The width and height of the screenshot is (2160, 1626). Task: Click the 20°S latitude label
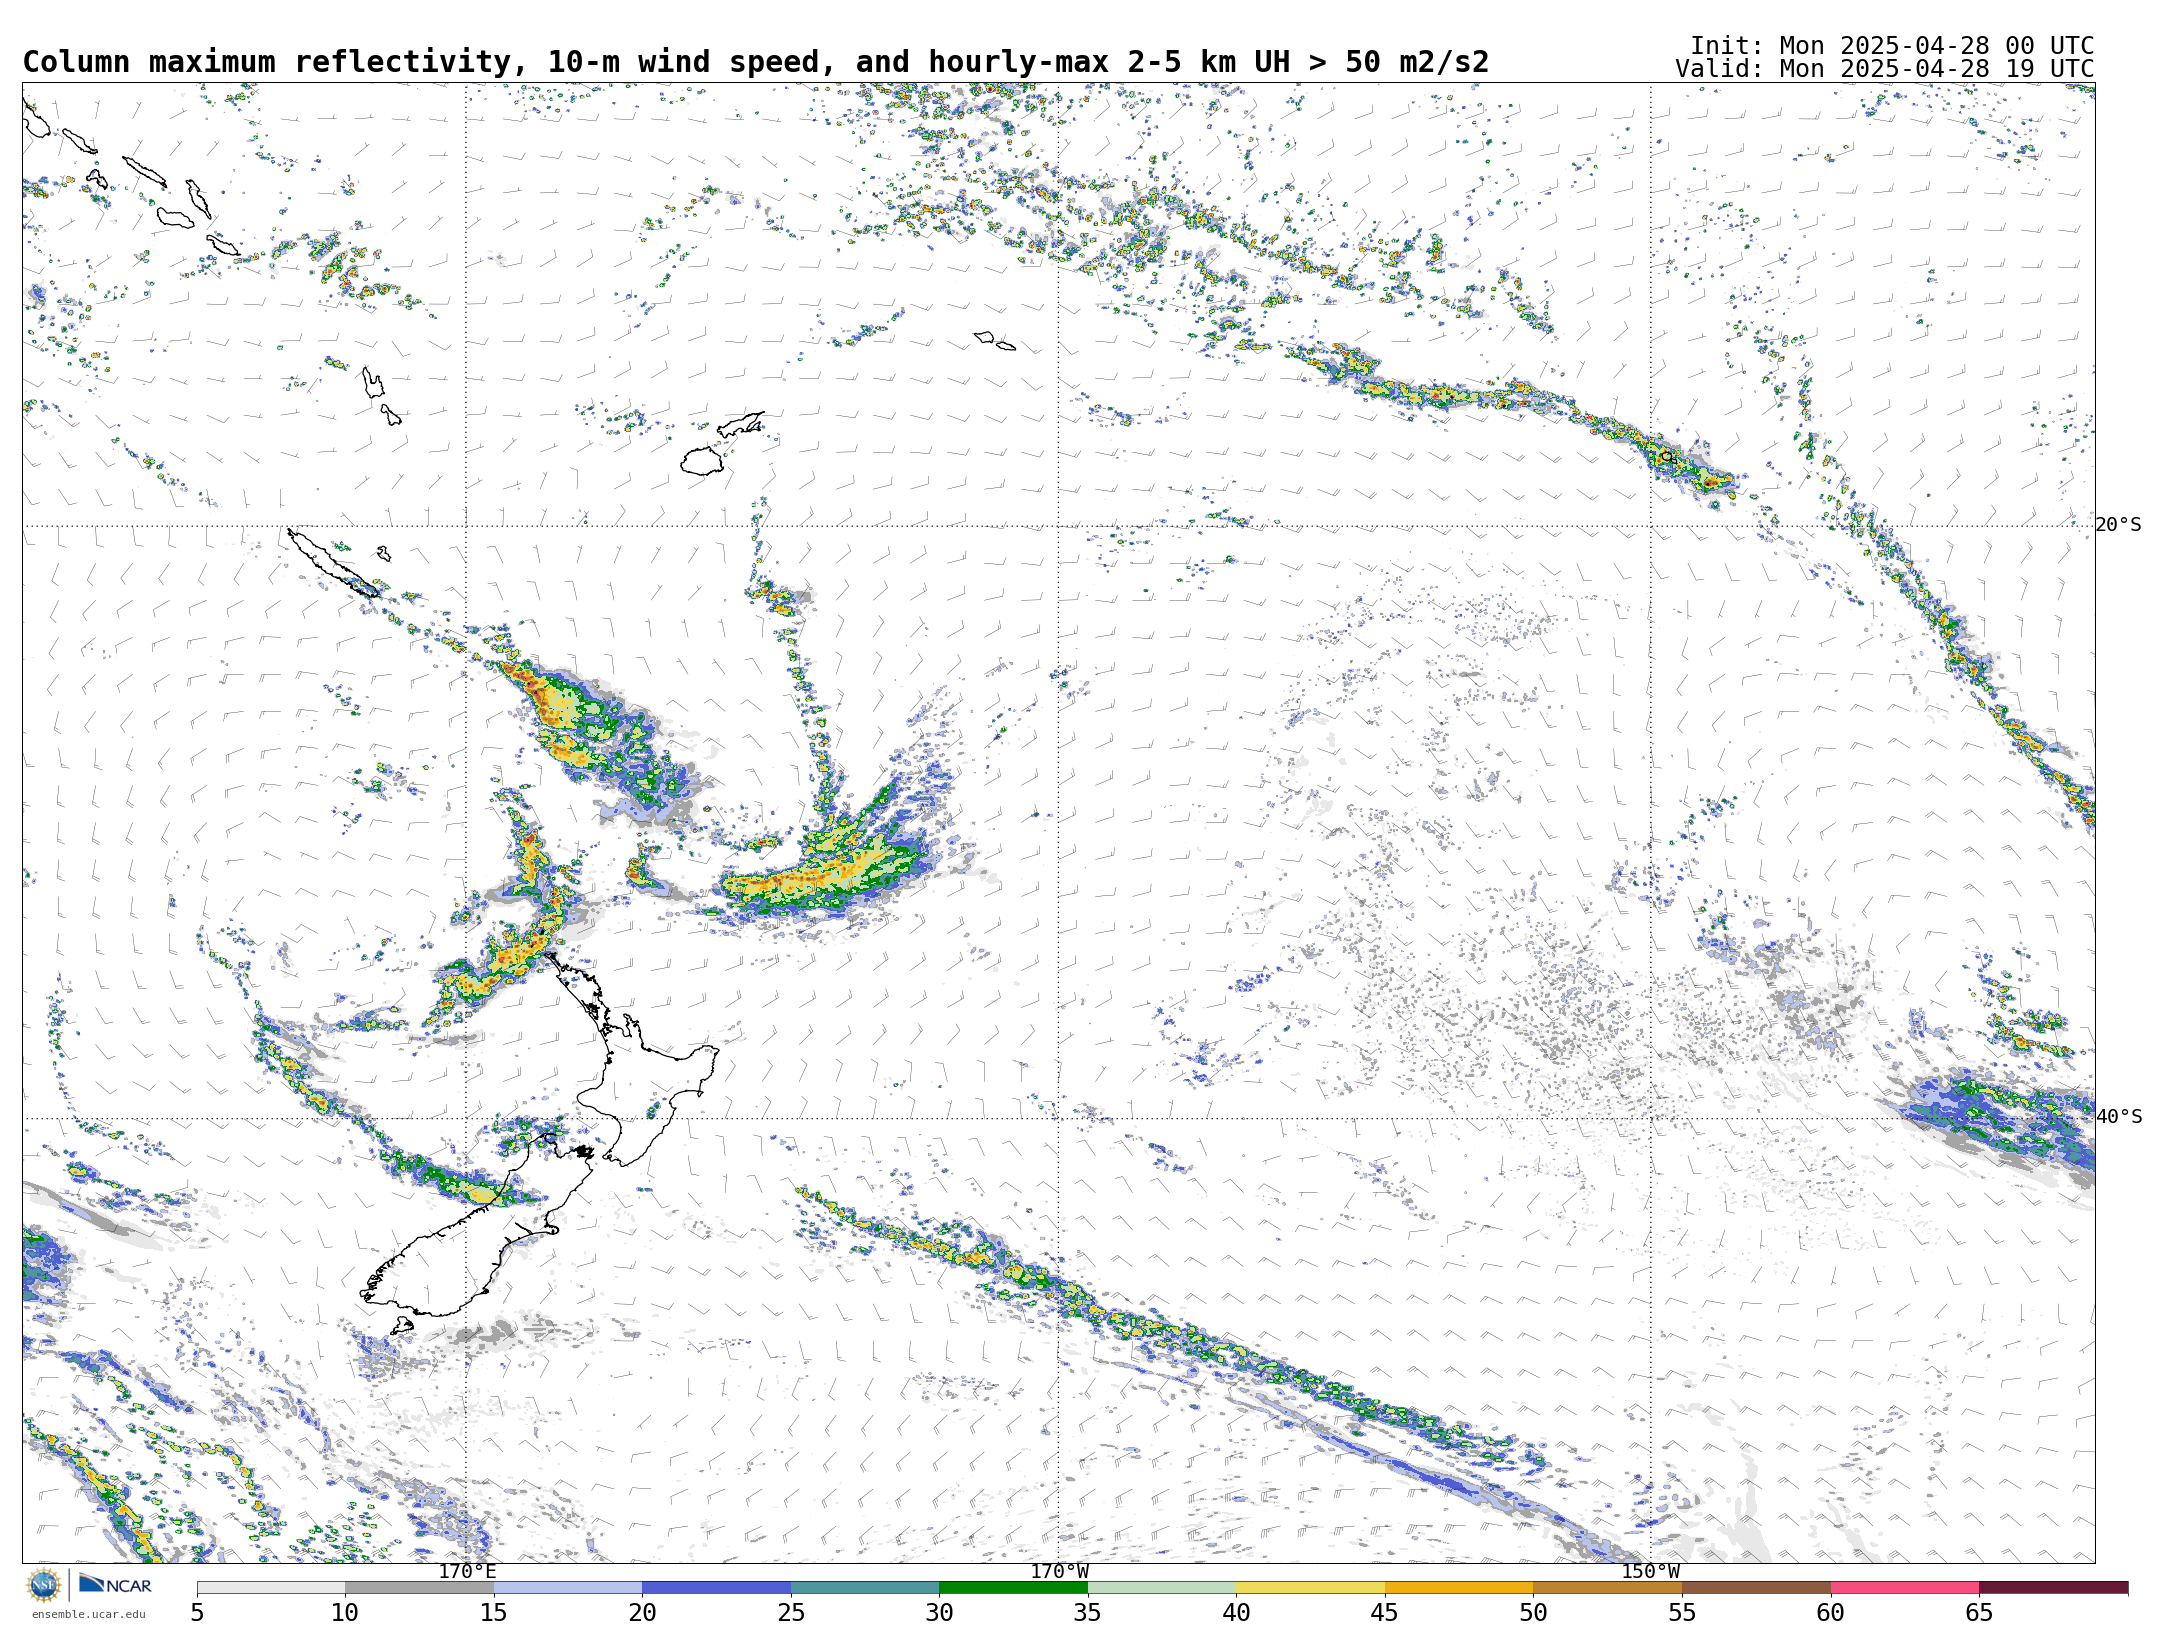(2118, 525)
